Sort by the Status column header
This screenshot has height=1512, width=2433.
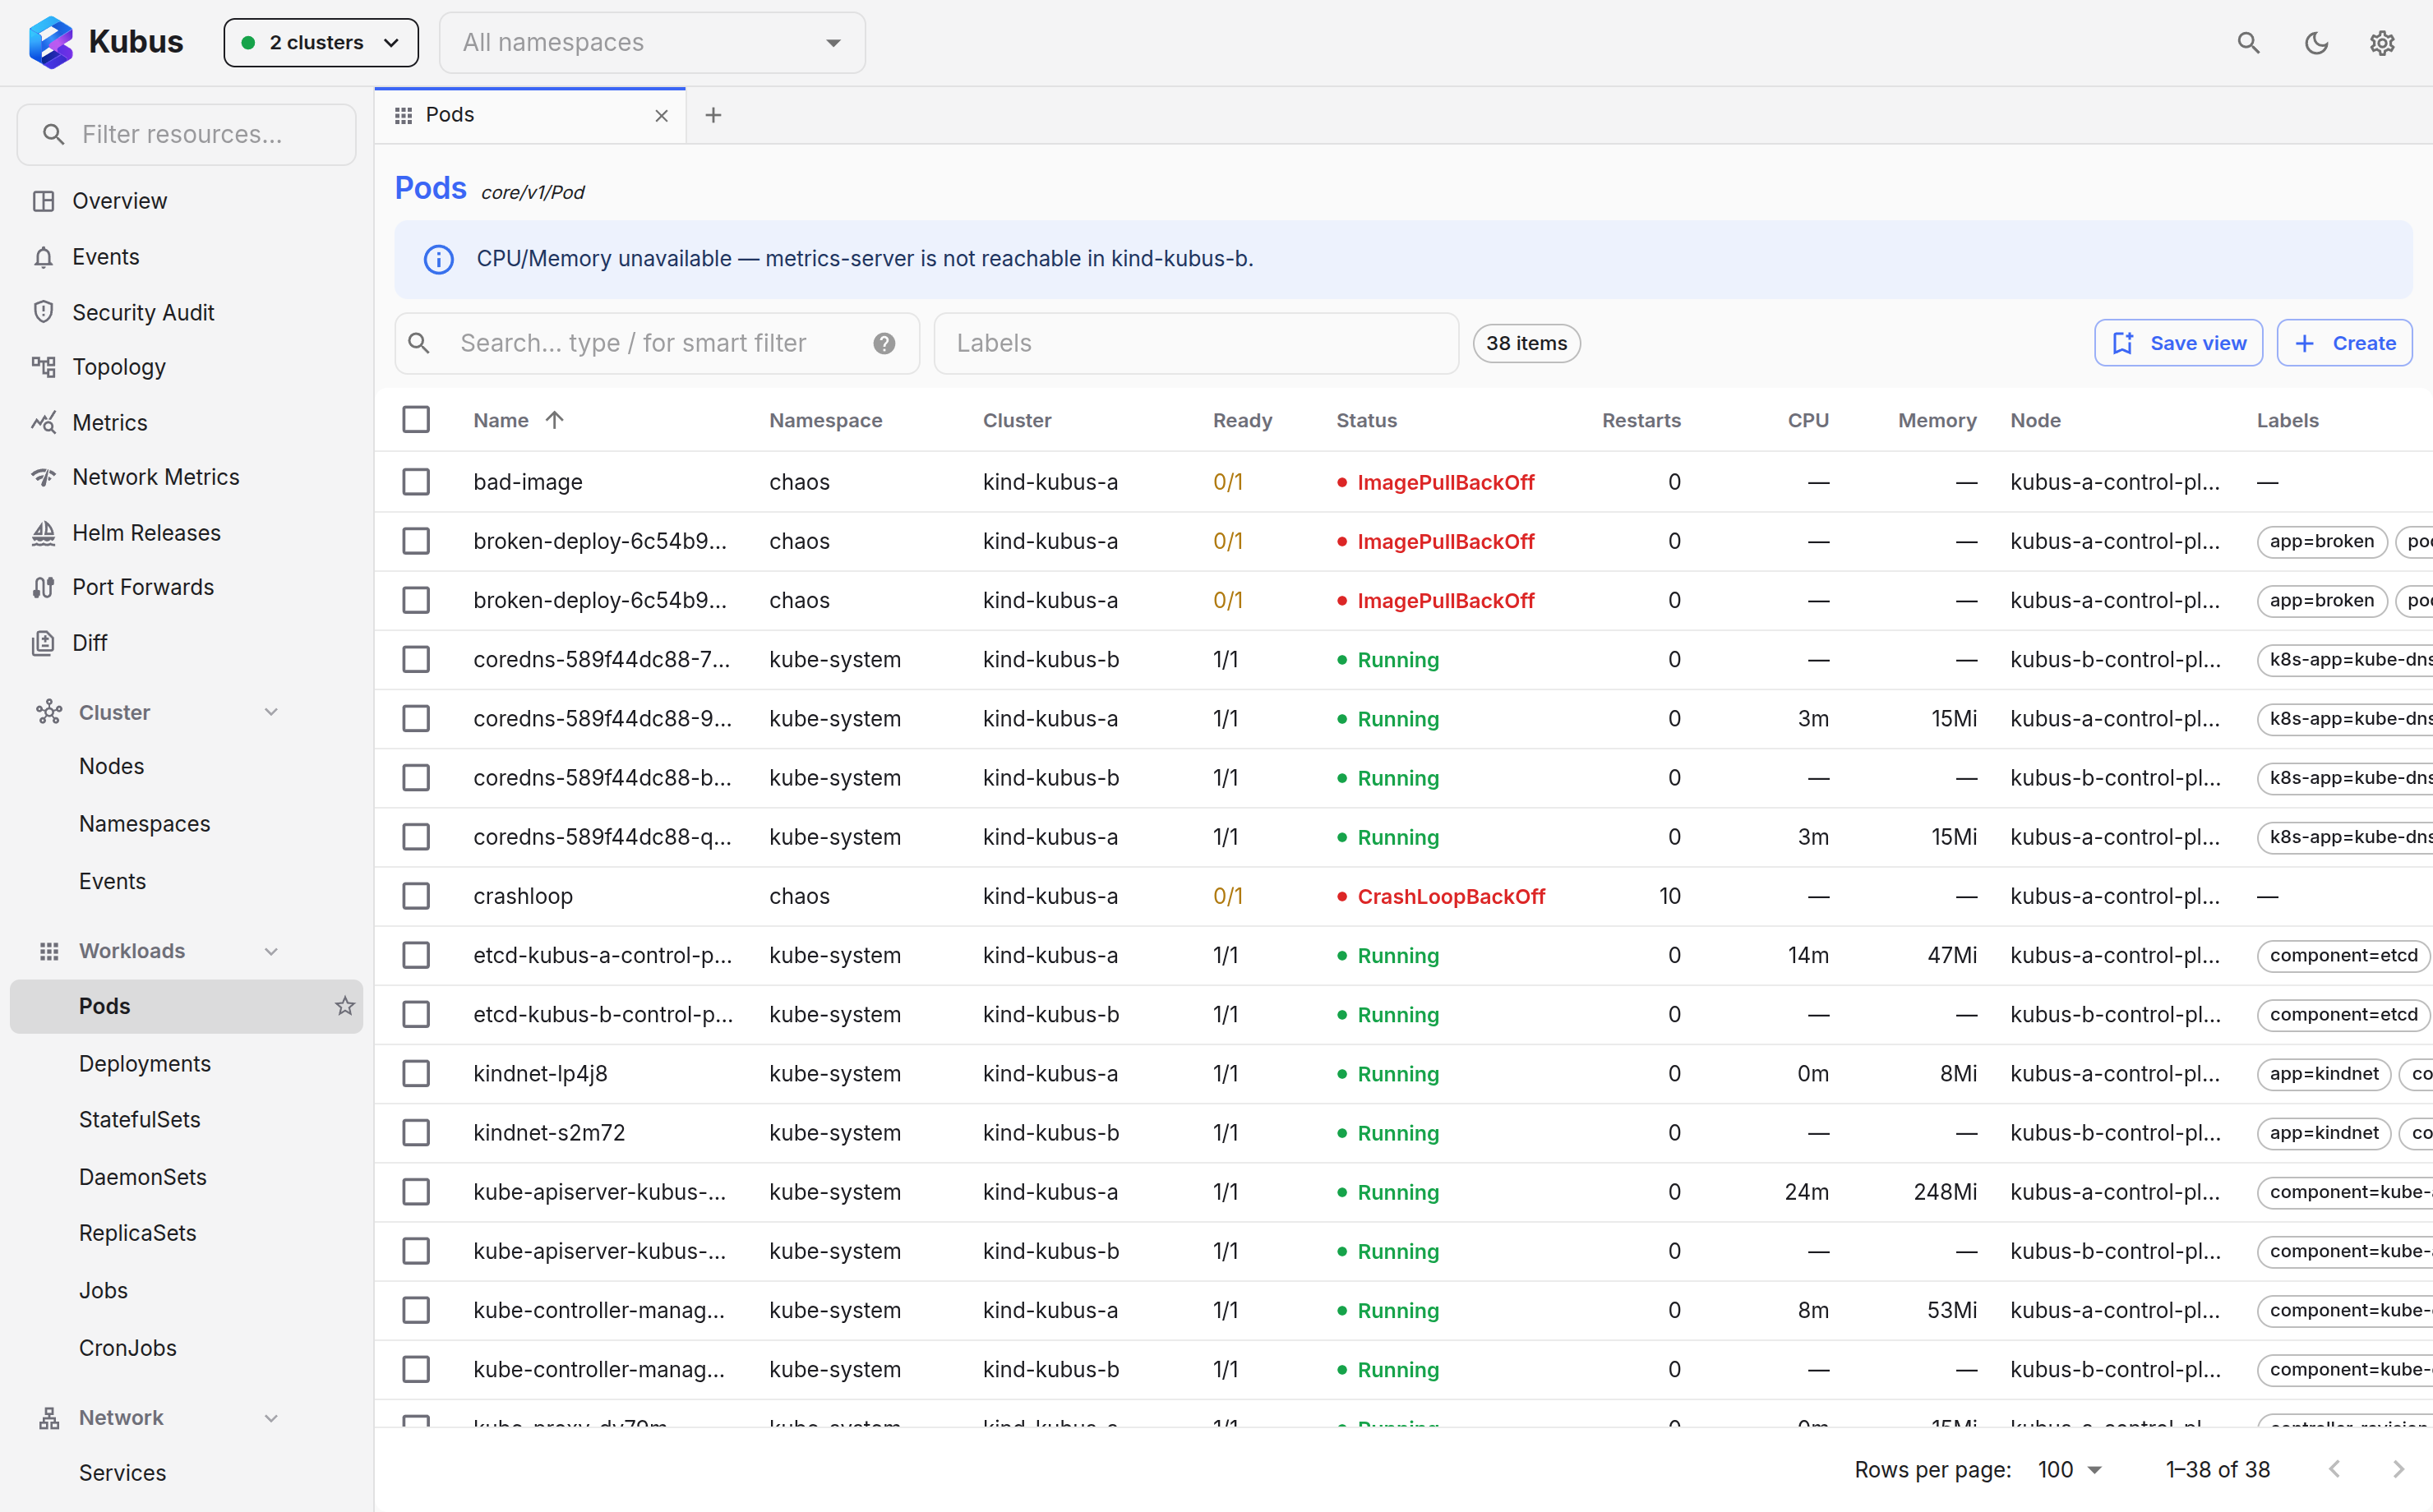click(1366, 420)
